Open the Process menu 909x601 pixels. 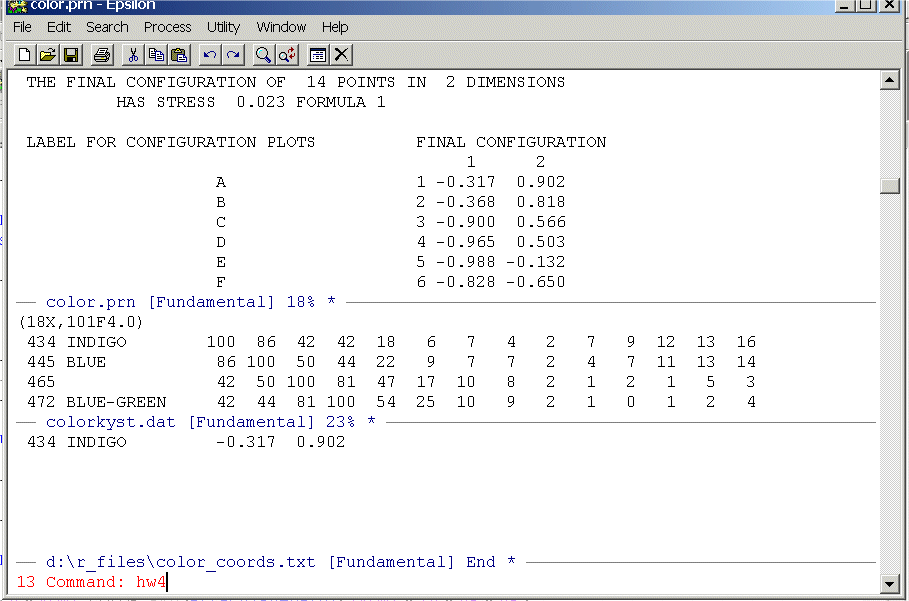(167, 27)
